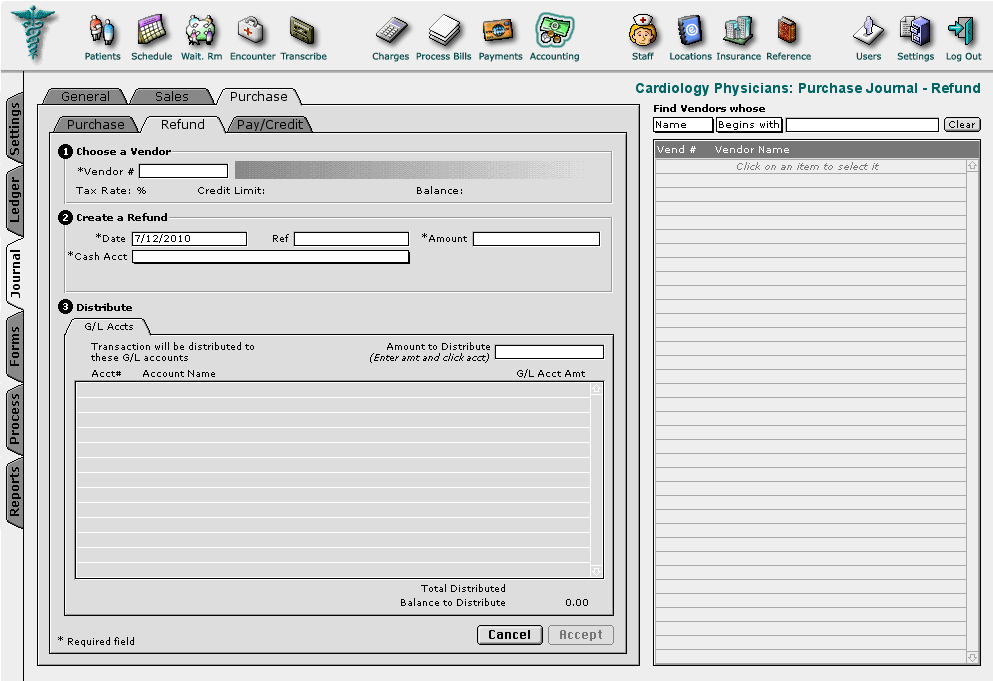Click the Clear button

(x=962, y=125)
